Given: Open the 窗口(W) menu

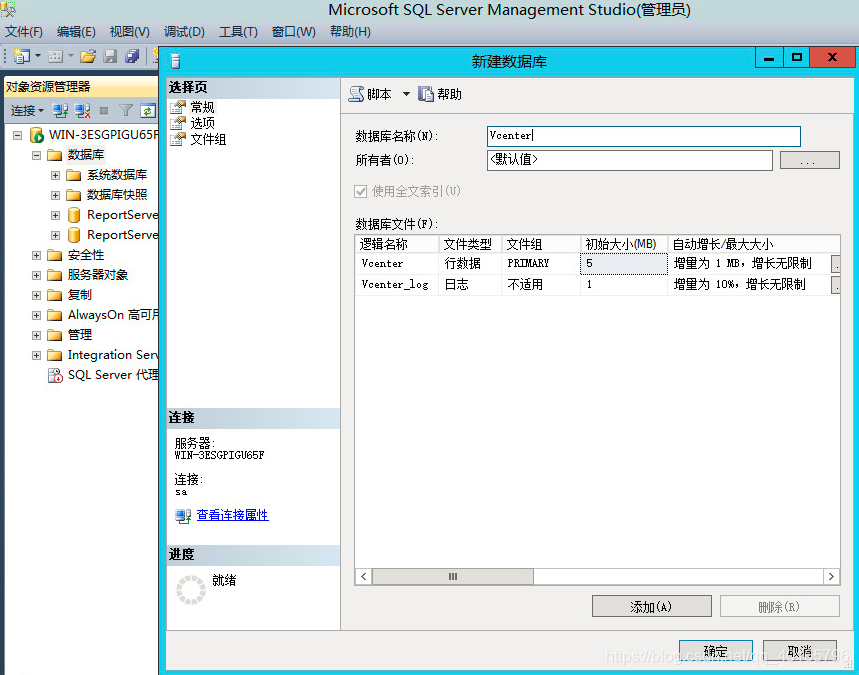Looking at the screenshot, I should click(294, 32).
